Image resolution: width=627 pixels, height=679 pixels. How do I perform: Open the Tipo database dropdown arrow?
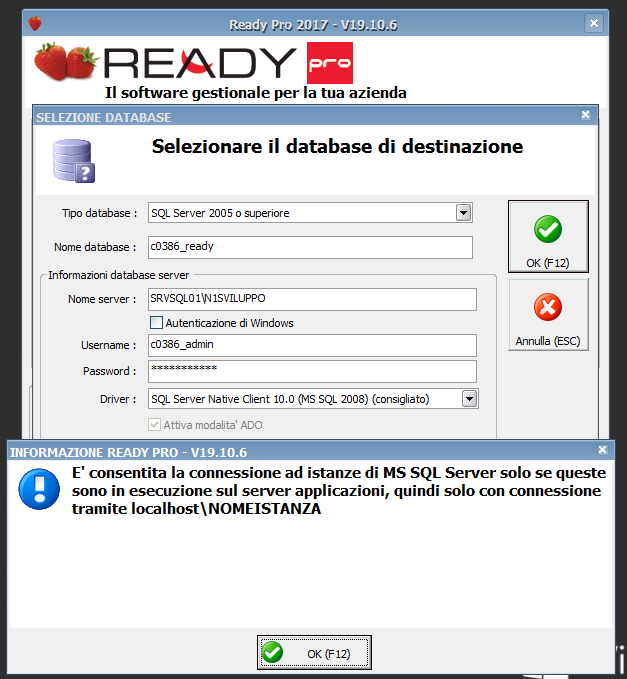tap(463, 213)
